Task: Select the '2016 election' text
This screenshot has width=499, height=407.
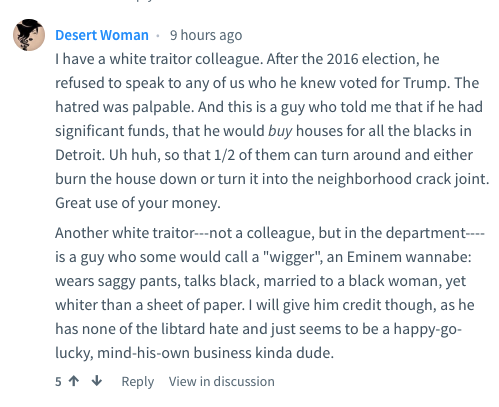Action: pos(371,59)
